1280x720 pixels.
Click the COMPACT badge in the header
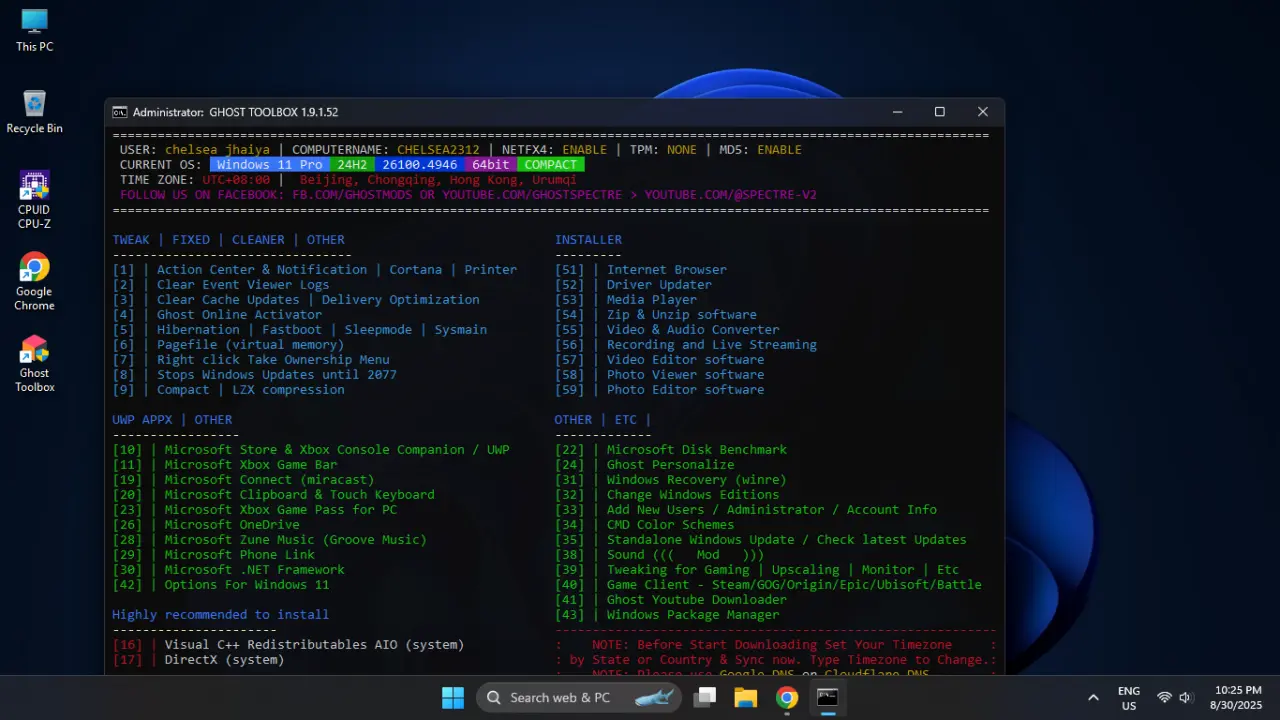pyautogui.click(x=551, y=164)
